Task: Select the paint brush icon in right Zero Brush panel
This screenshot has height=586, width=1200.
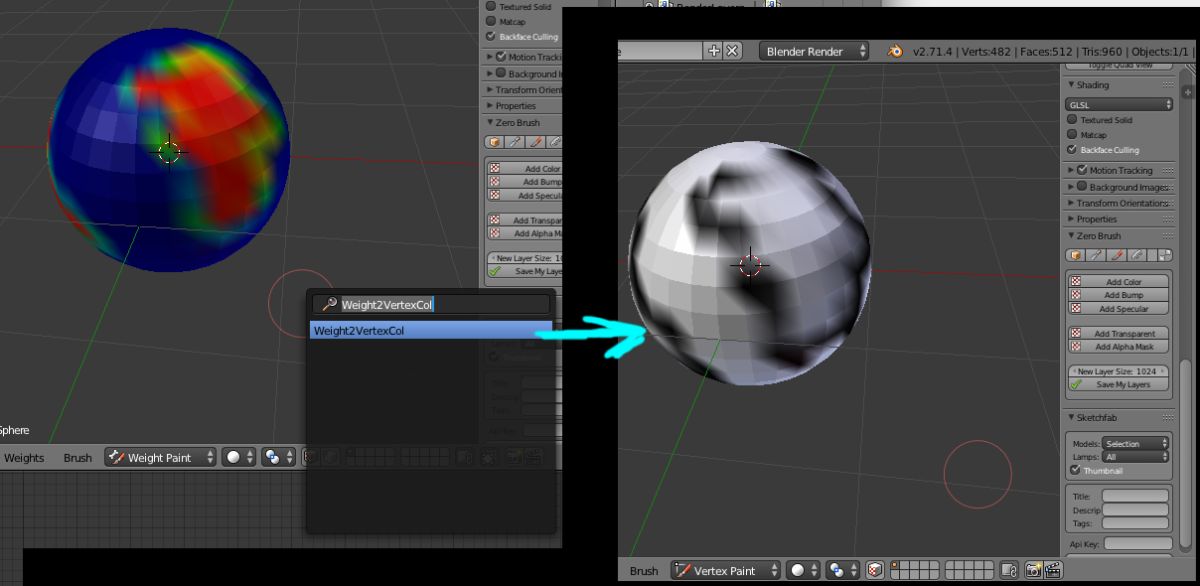Action: click(x=1097, y=256)
